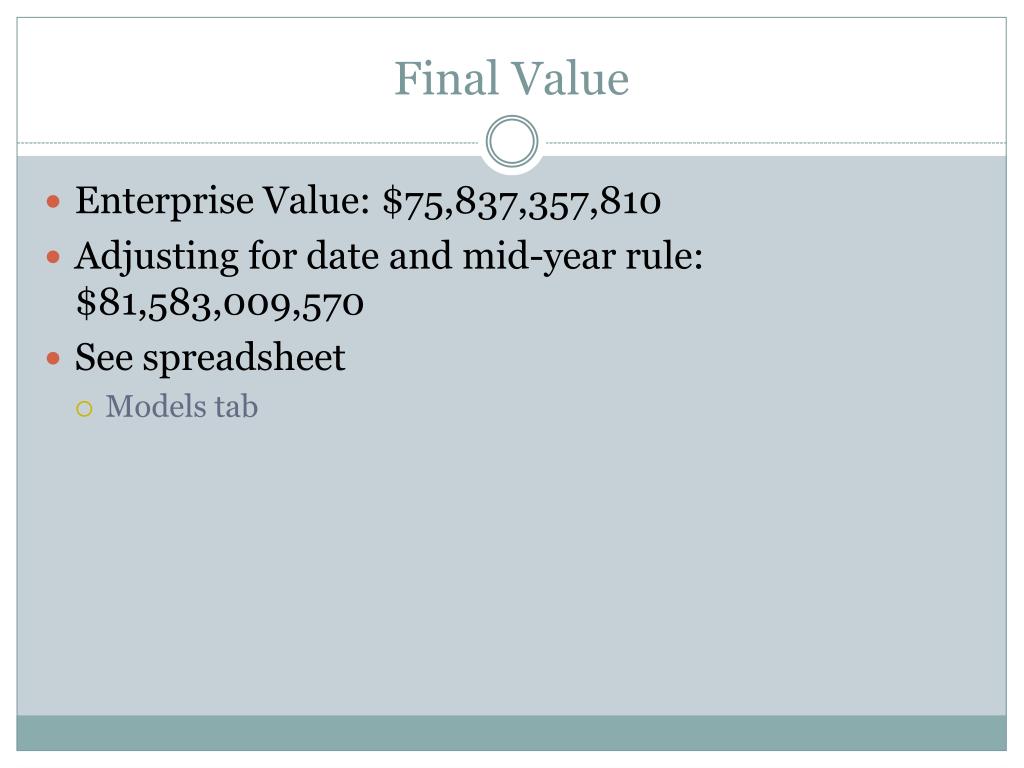
Task: Click the orange bullet before Adjusting
Action: pyautogui.click(x=54, y=257)
